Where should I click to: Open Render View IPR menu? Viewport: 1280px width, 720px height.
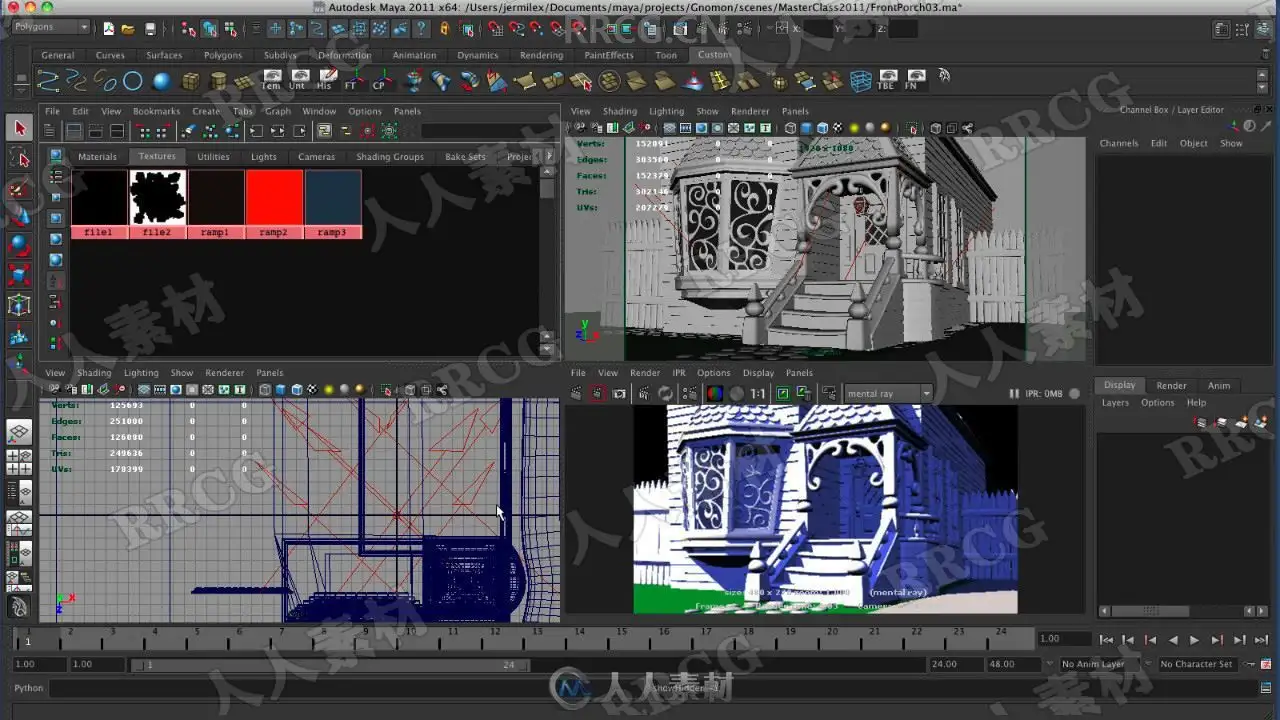[x=679, y=373]
